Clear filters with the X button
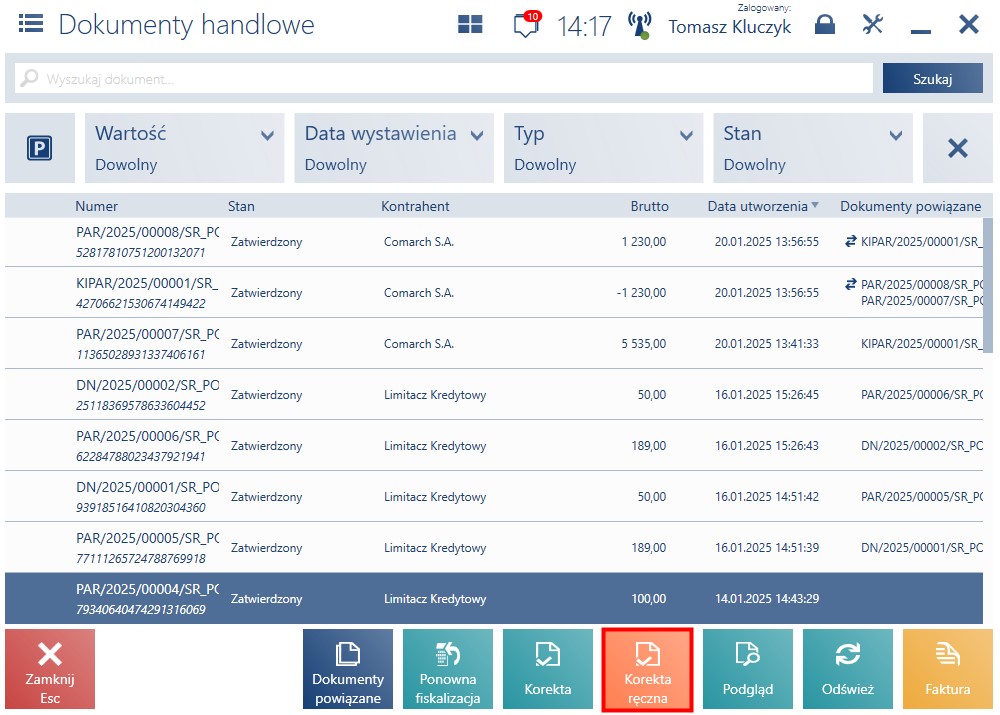 957,148
